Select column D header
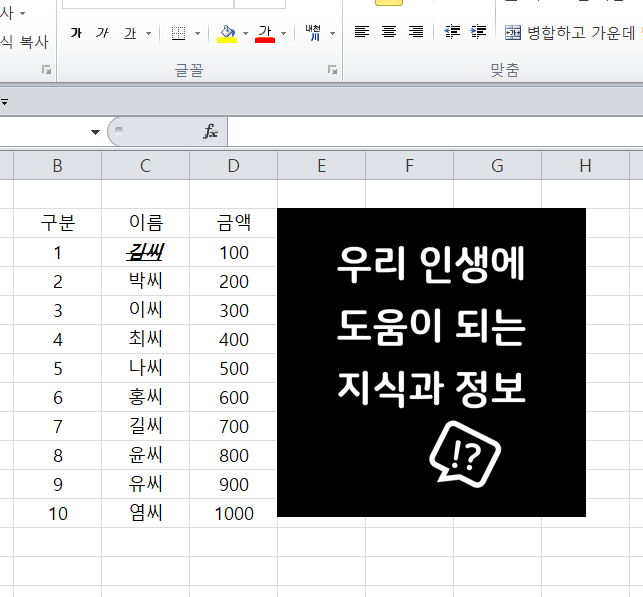Viewport: 643px width, 597px height. click(233, 166)
